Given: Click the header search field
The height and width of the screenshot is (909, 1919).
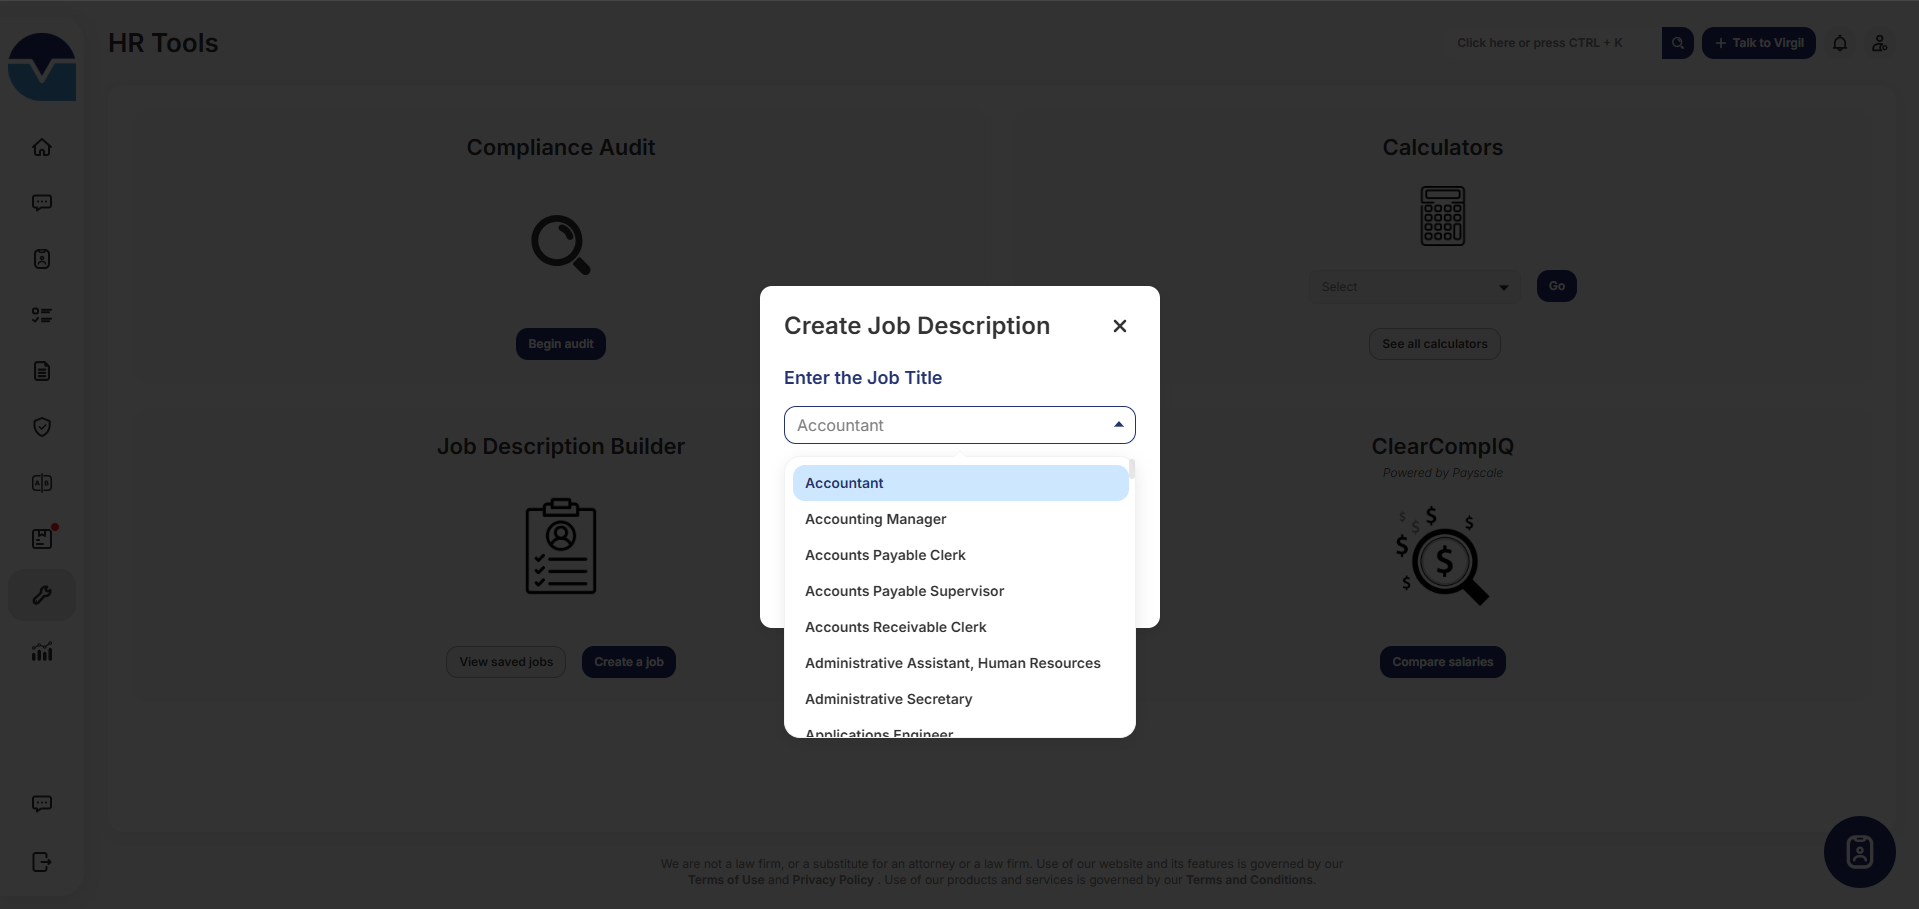Looking at the screenshot, I should (x=1552, y=43).
